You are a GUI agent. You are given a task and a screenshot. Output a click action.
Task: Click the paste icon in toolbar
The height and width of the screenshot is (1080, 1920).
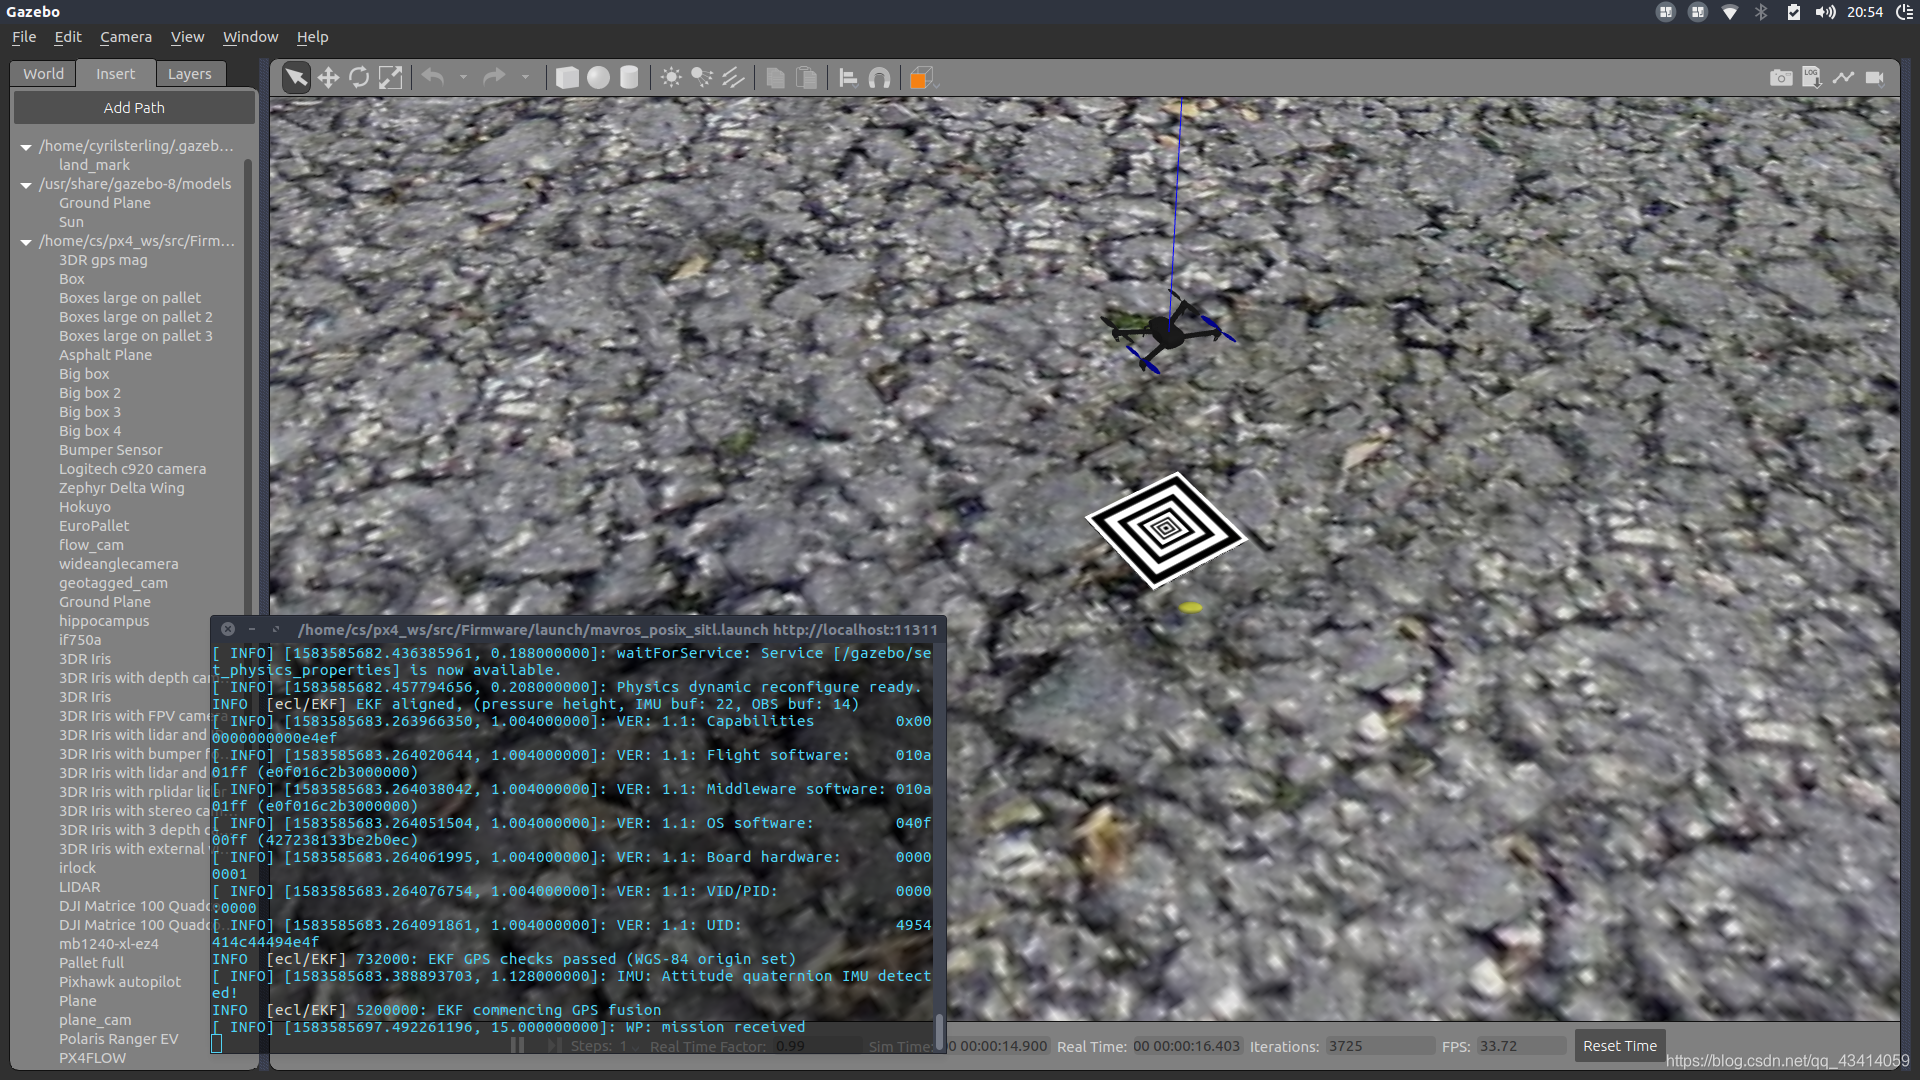[x=806, y=78]
